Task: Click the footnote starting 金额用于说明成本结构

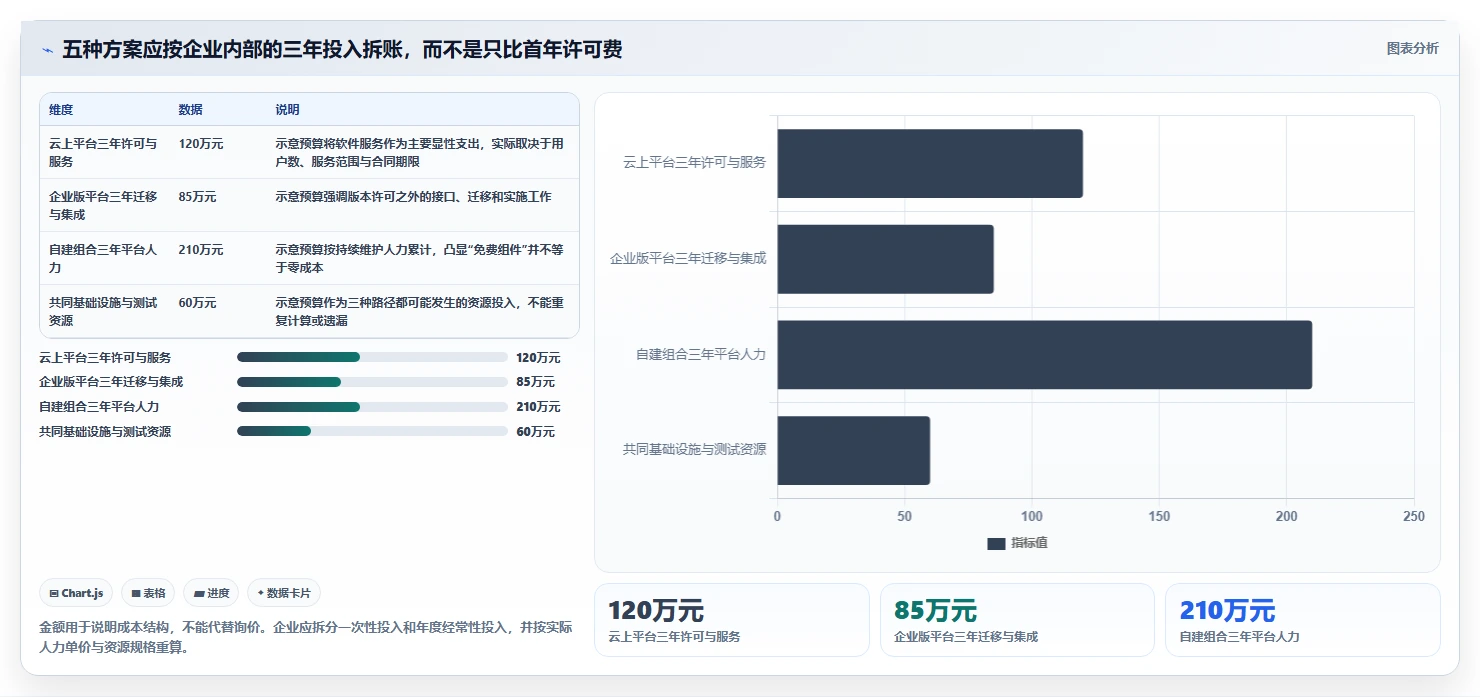Action: (306, 637)
